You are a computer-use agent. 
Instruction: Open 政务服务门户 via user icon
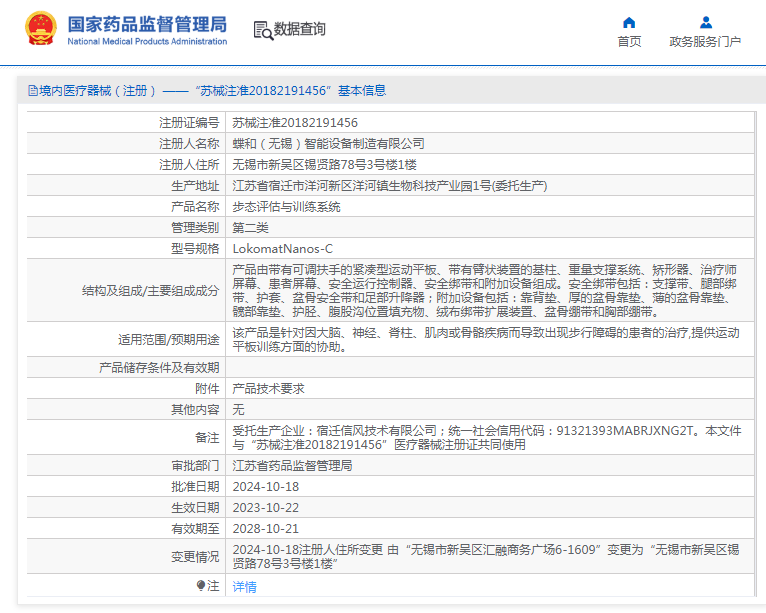pos(706,22)
